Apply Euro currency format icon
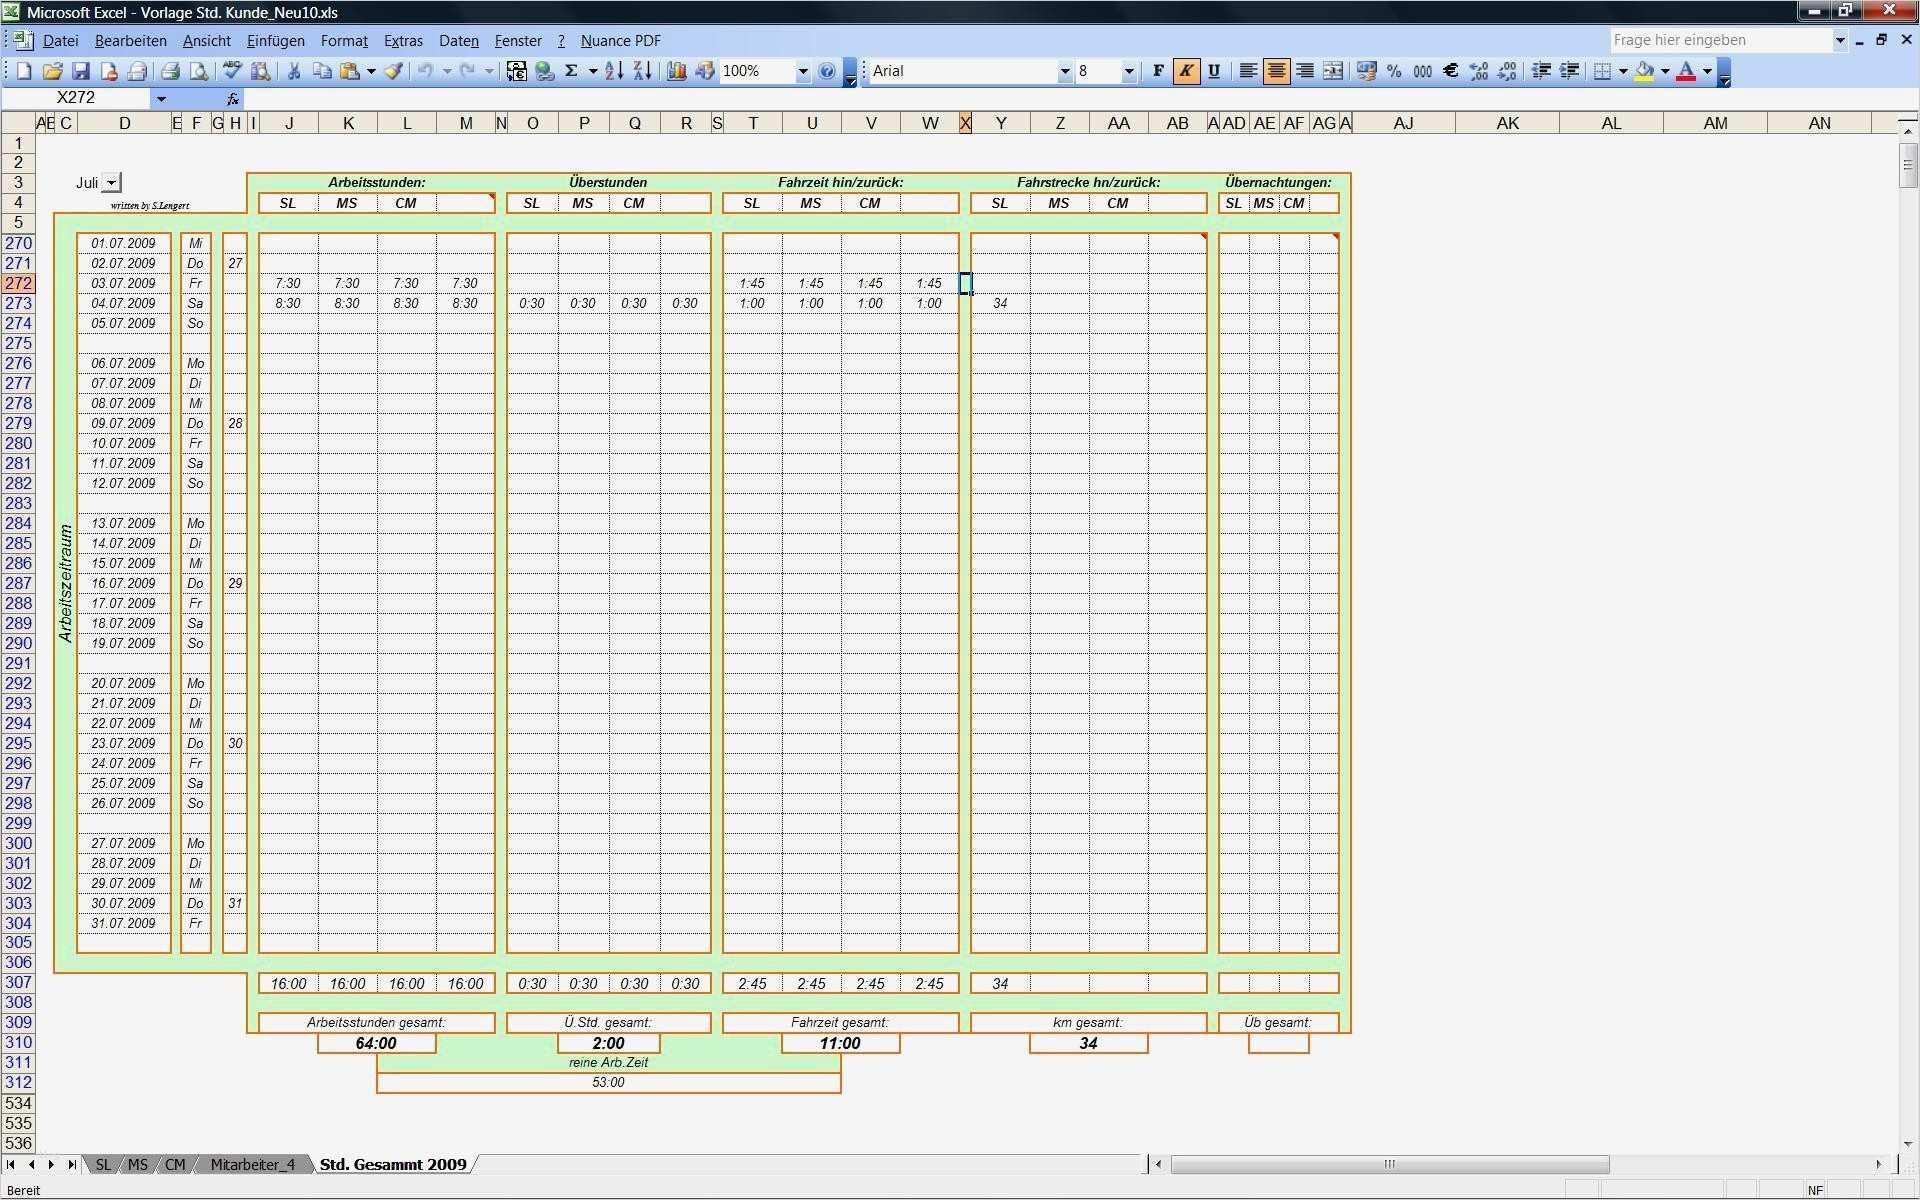1920x1200 pixels. pyautogui.click(x=1450, y=71)
